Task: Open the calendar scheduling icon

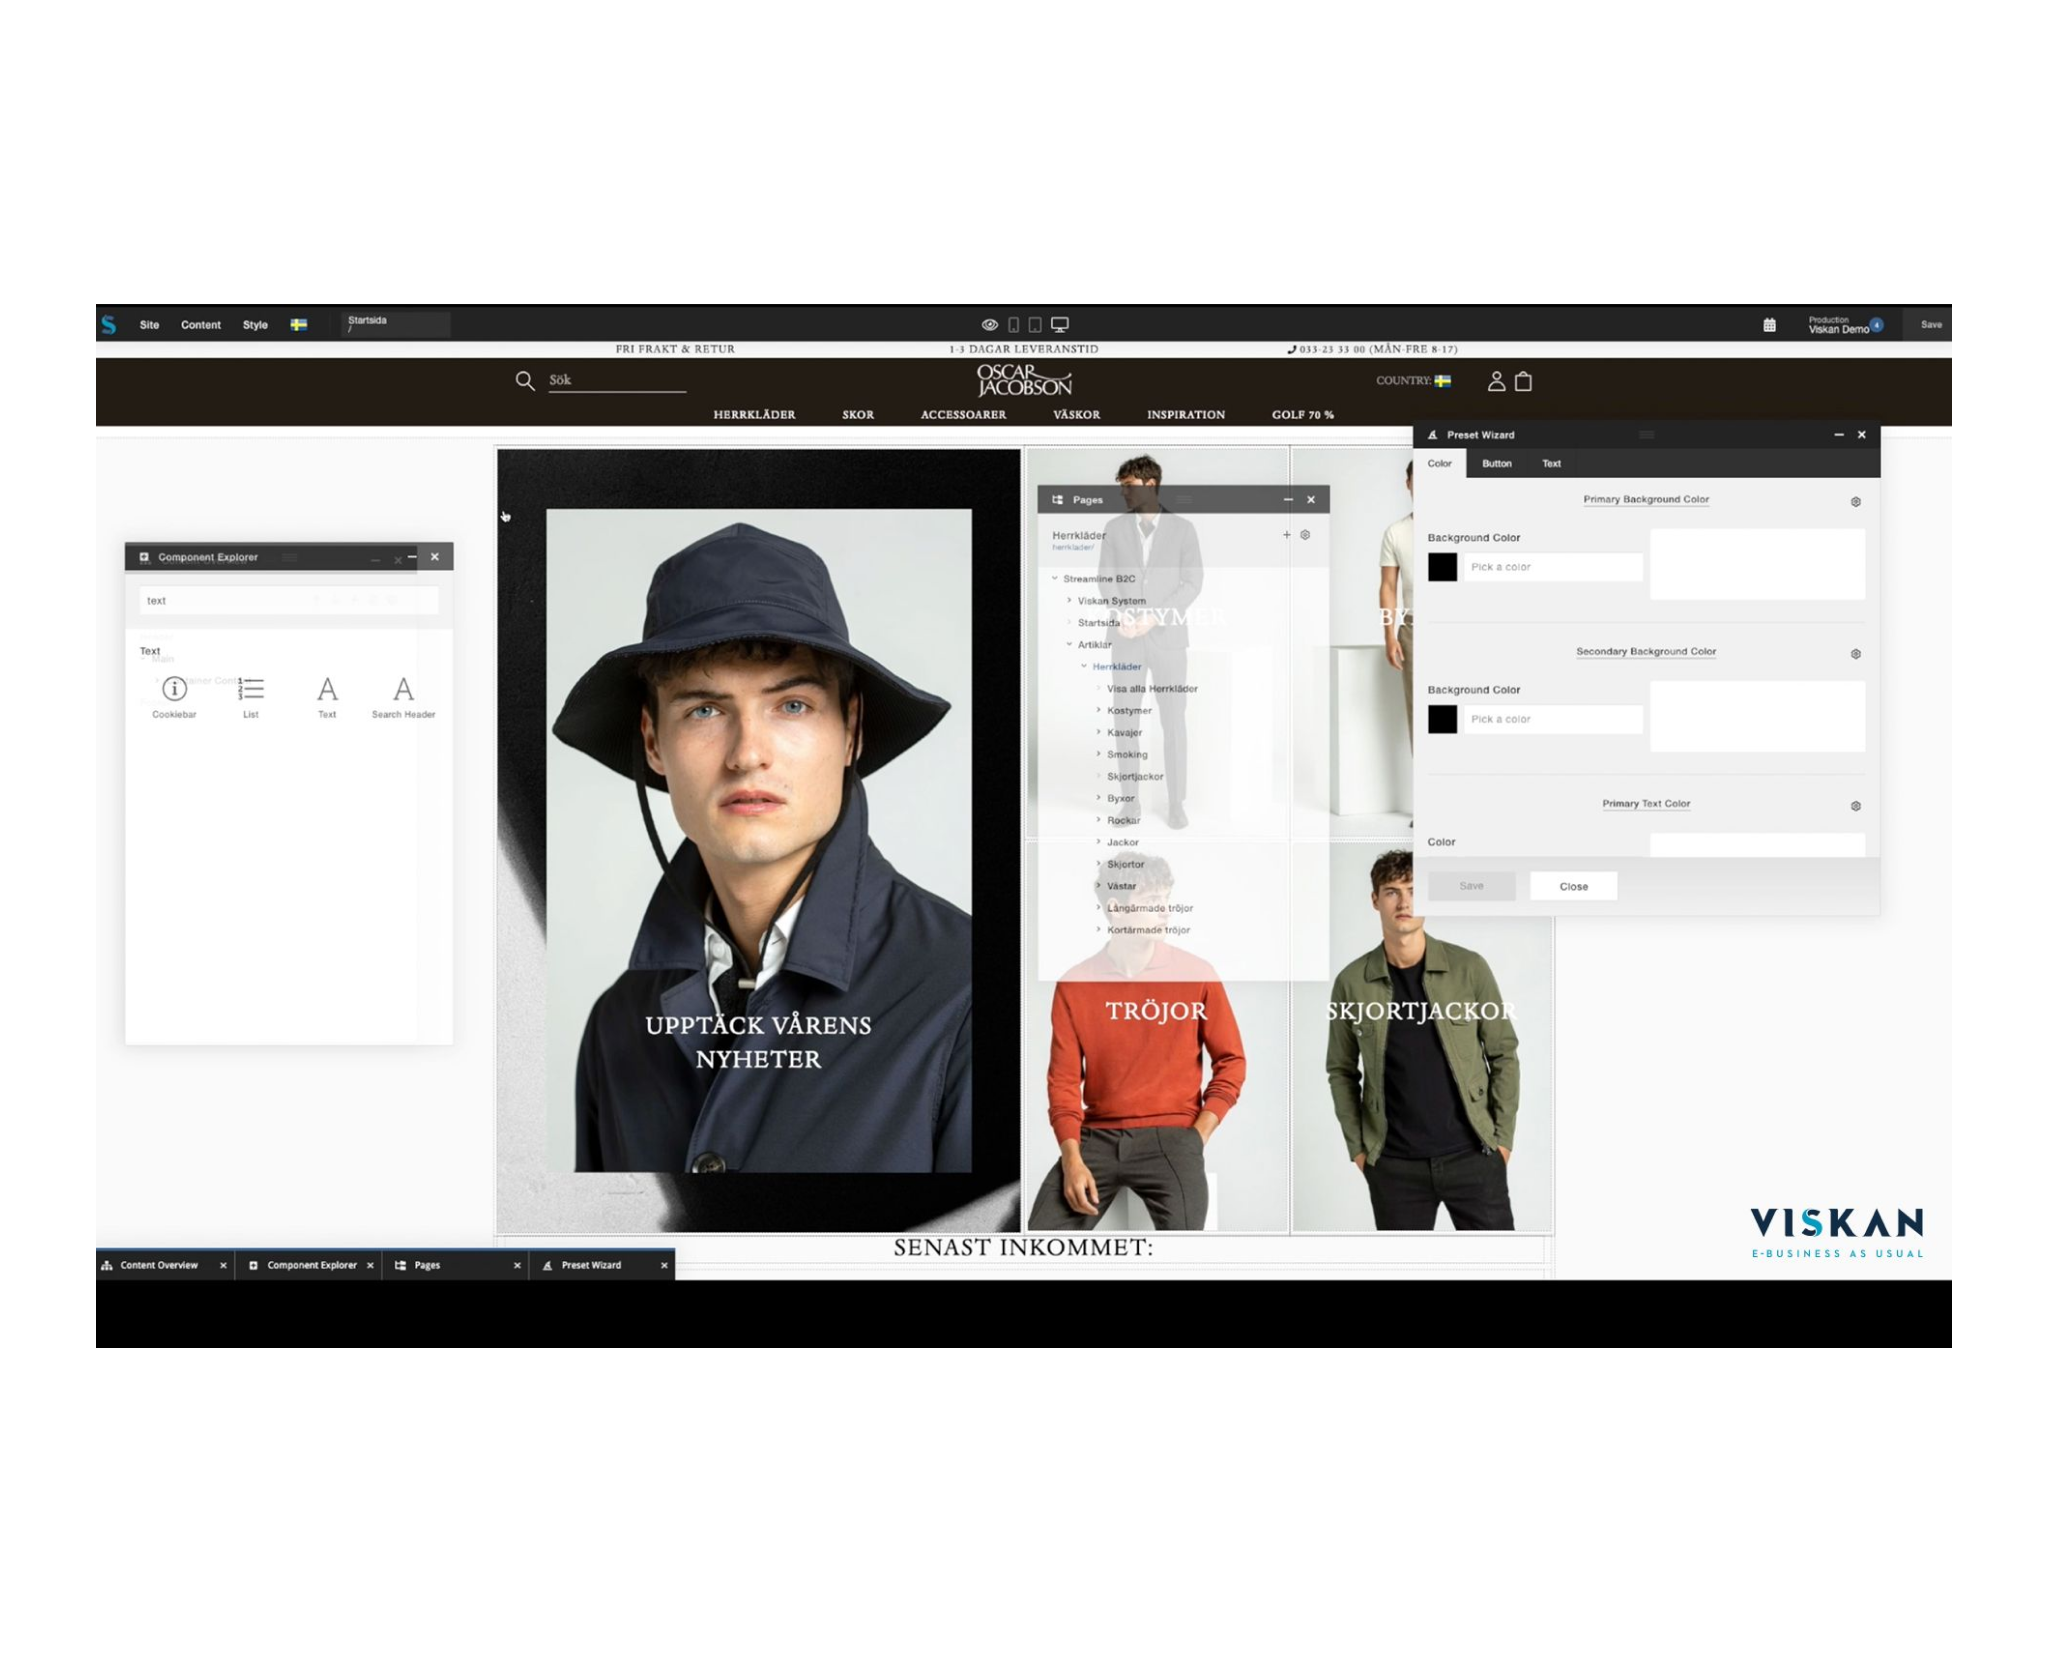Action: [x=1769, y=325]
